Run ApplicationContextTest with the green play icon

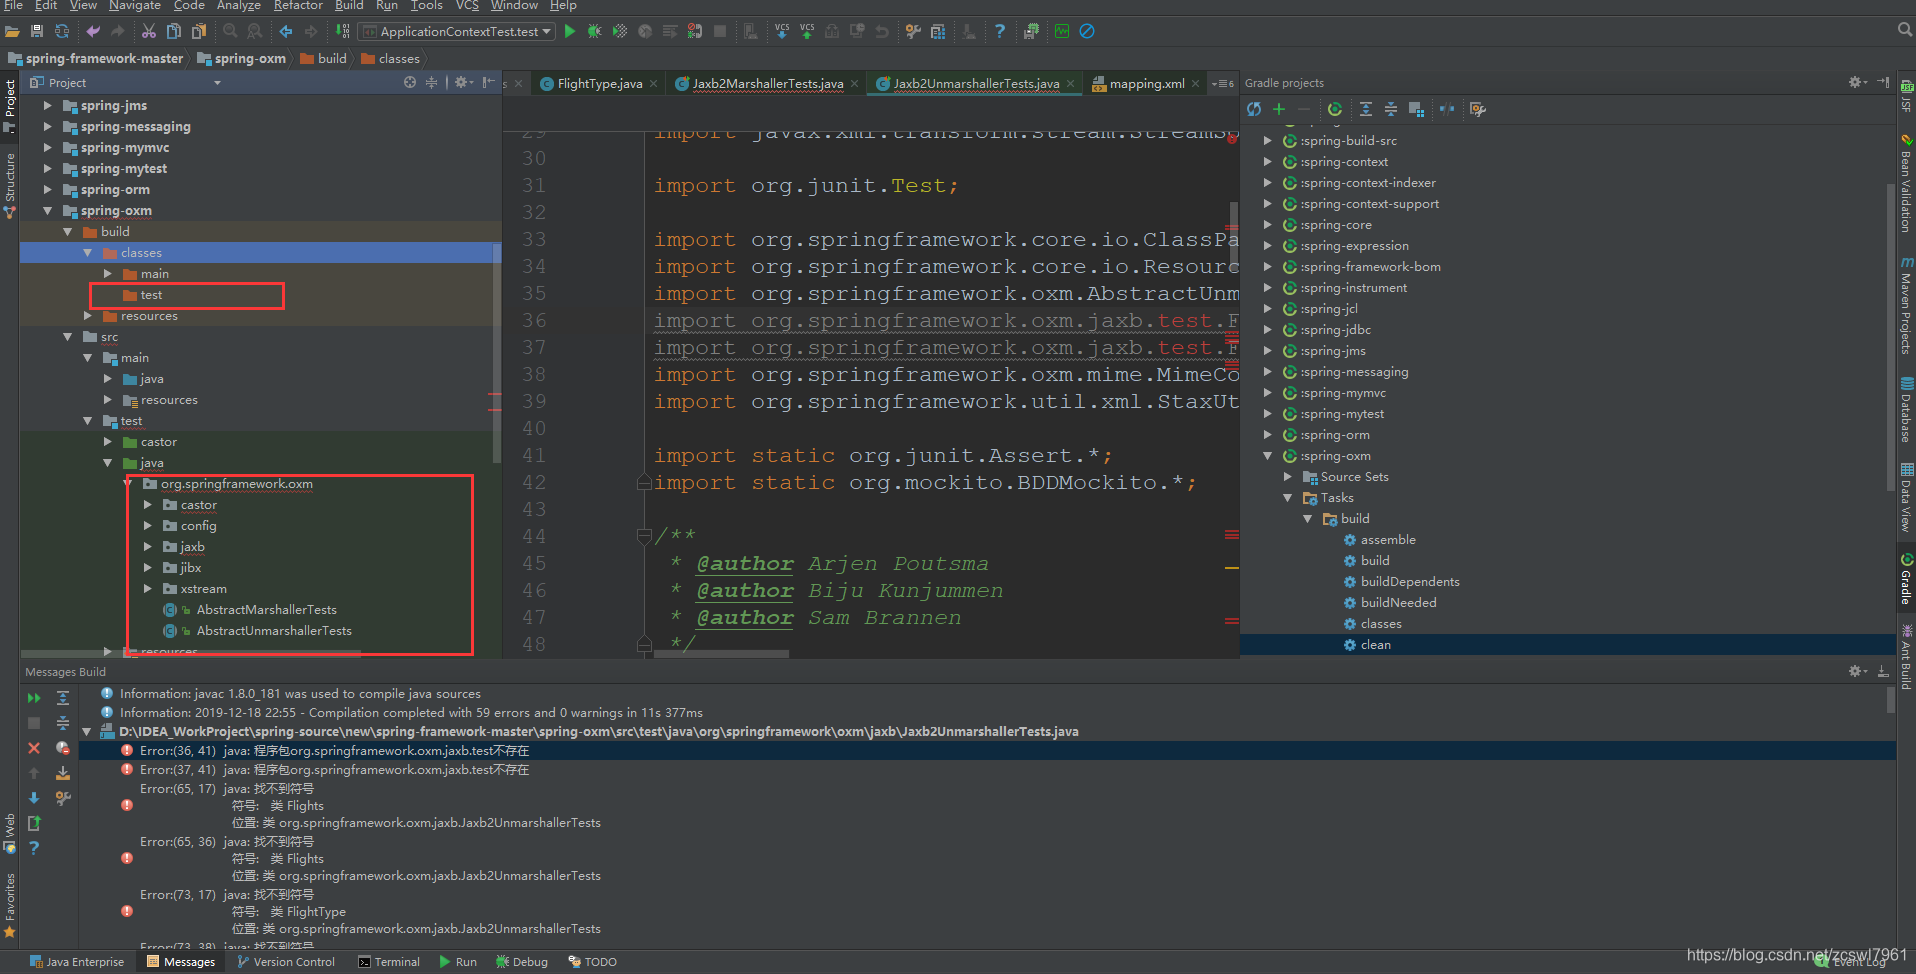pyautogui.click(x=570, y=31)
